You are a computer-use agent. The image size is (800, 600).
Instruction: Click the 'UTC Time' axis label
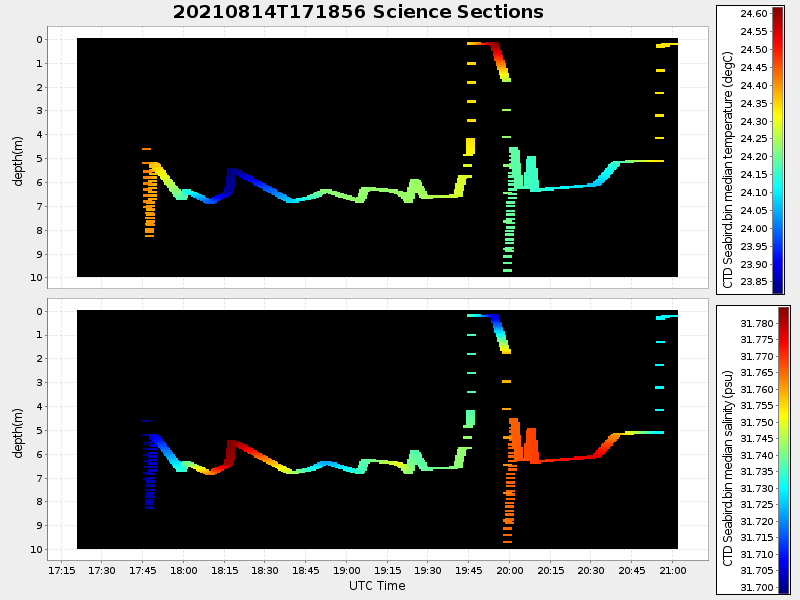(377, 586)
